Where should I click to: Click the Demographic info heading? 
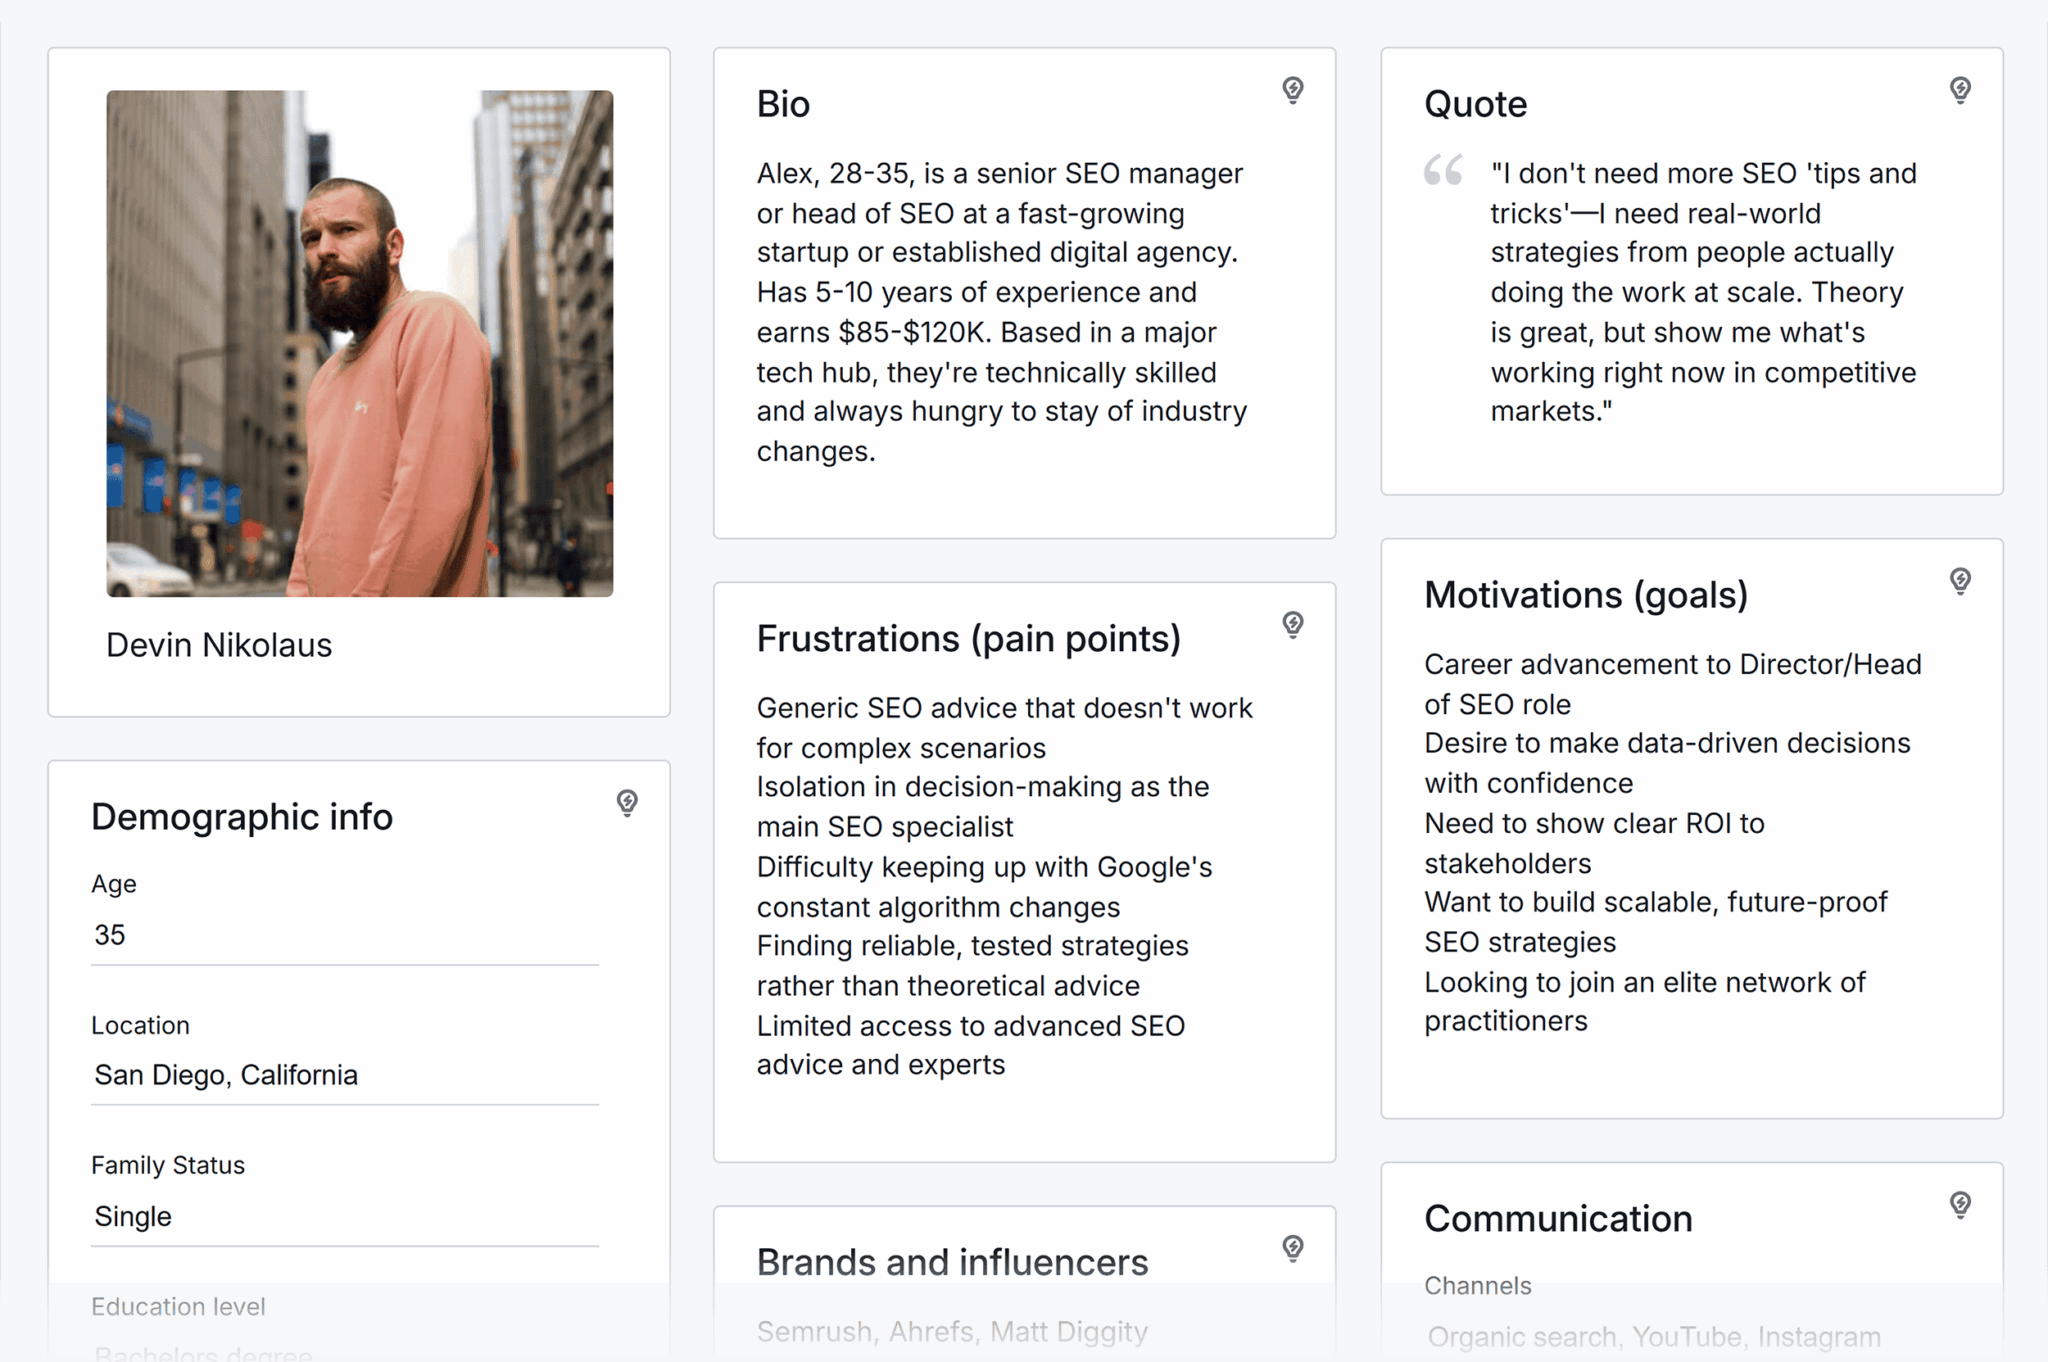pyautogui.click(x=242, y=817)
